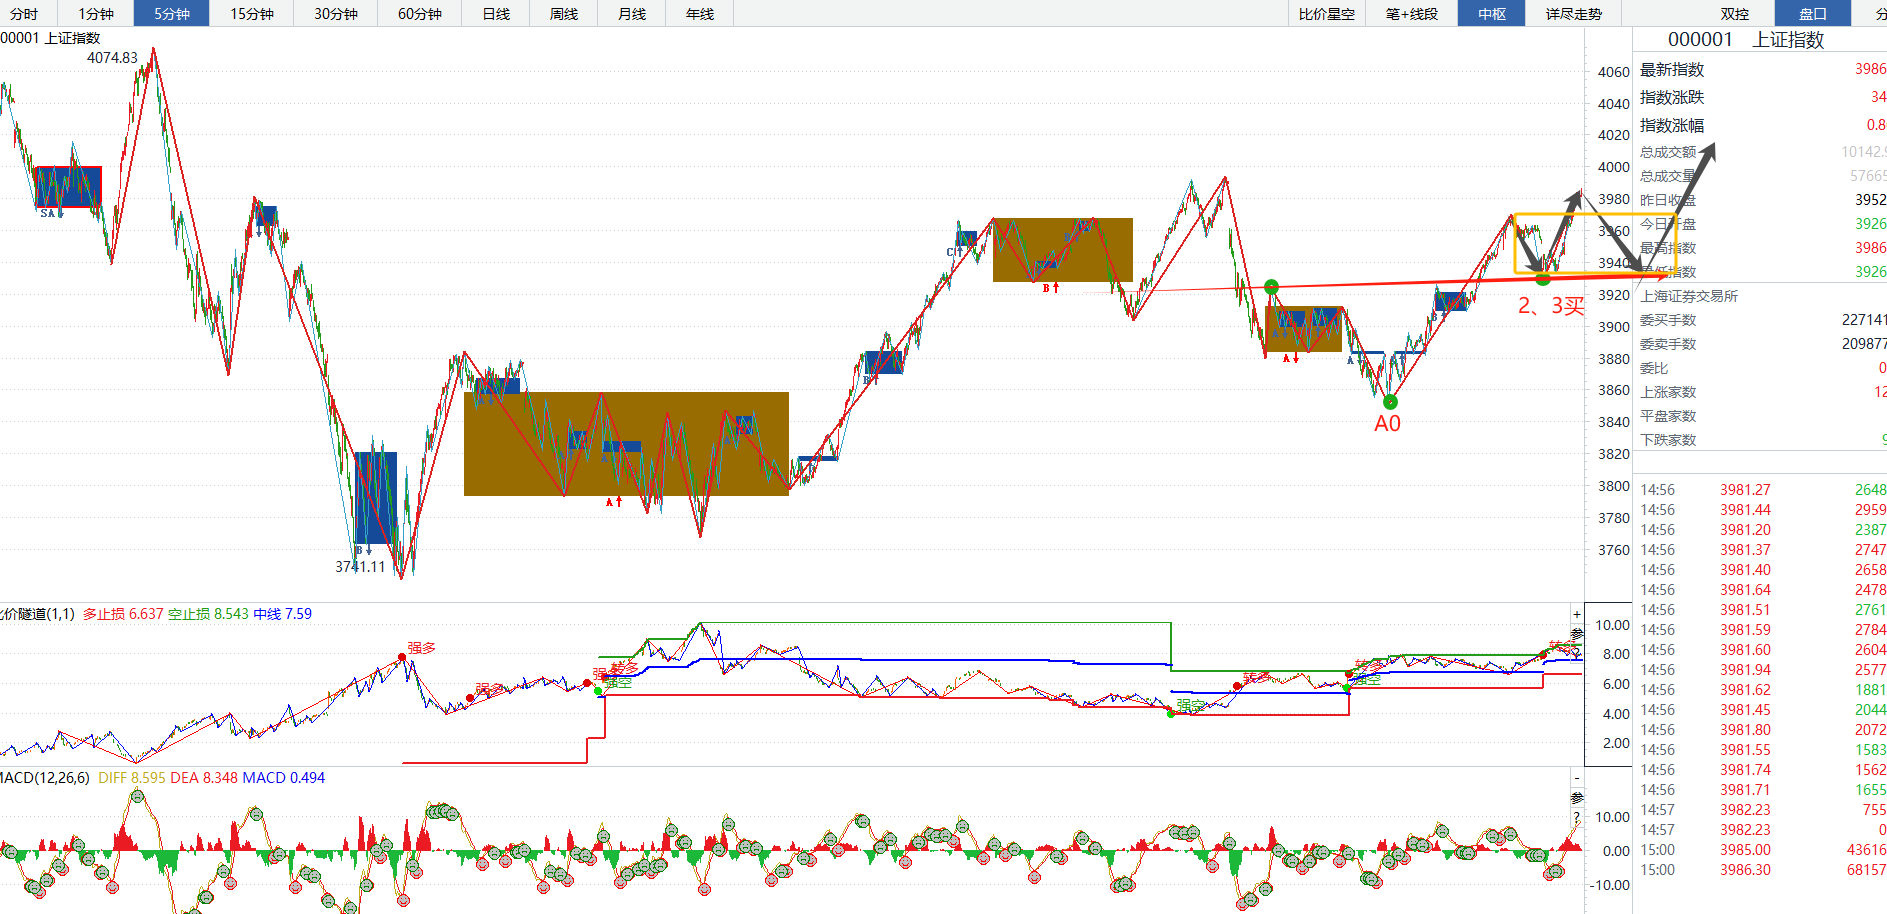The width and height of the screenshot is (1887, 914).
Task: Switch to the 15分钟 timeframe
Action: [x=252, y=14]
